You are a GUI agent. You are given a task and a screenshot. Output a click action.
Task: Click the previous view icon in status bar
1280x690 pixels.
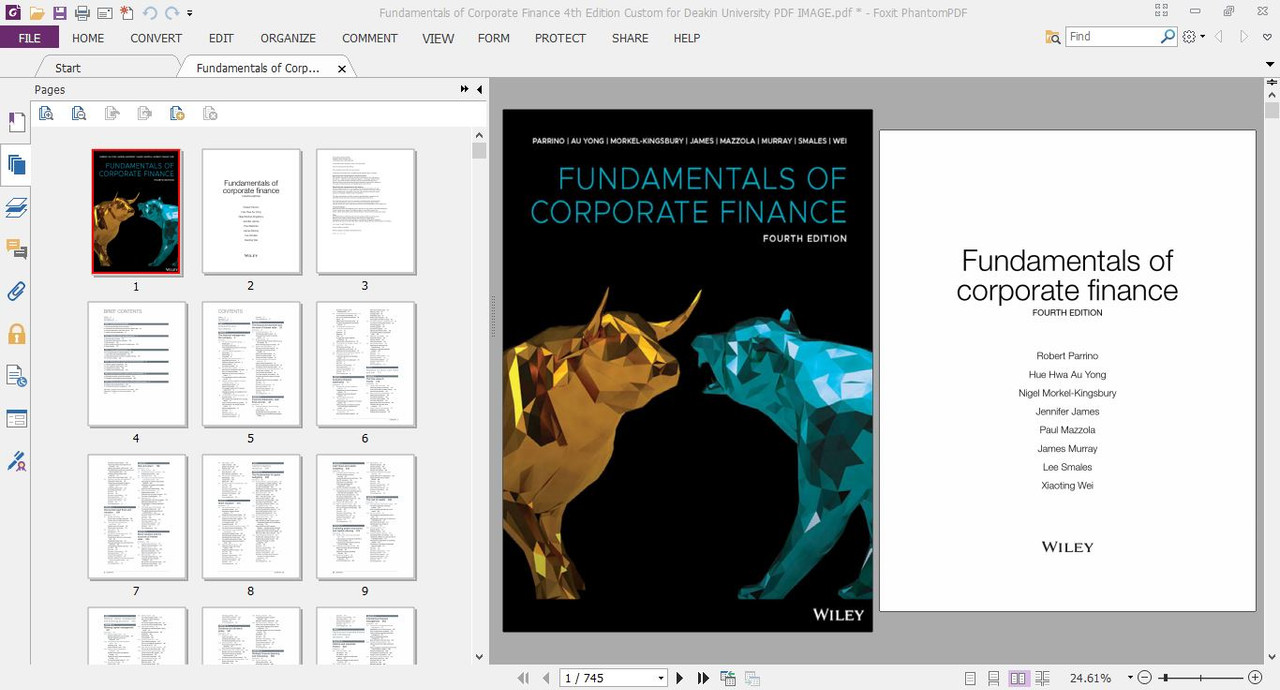728,678
